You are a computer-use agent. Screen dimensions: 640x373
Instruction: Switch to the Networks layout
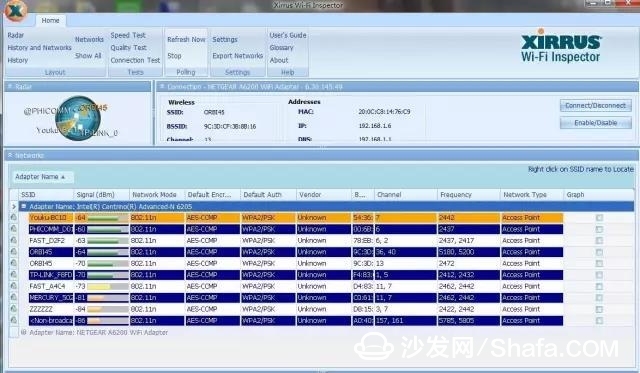click(89, 39)
